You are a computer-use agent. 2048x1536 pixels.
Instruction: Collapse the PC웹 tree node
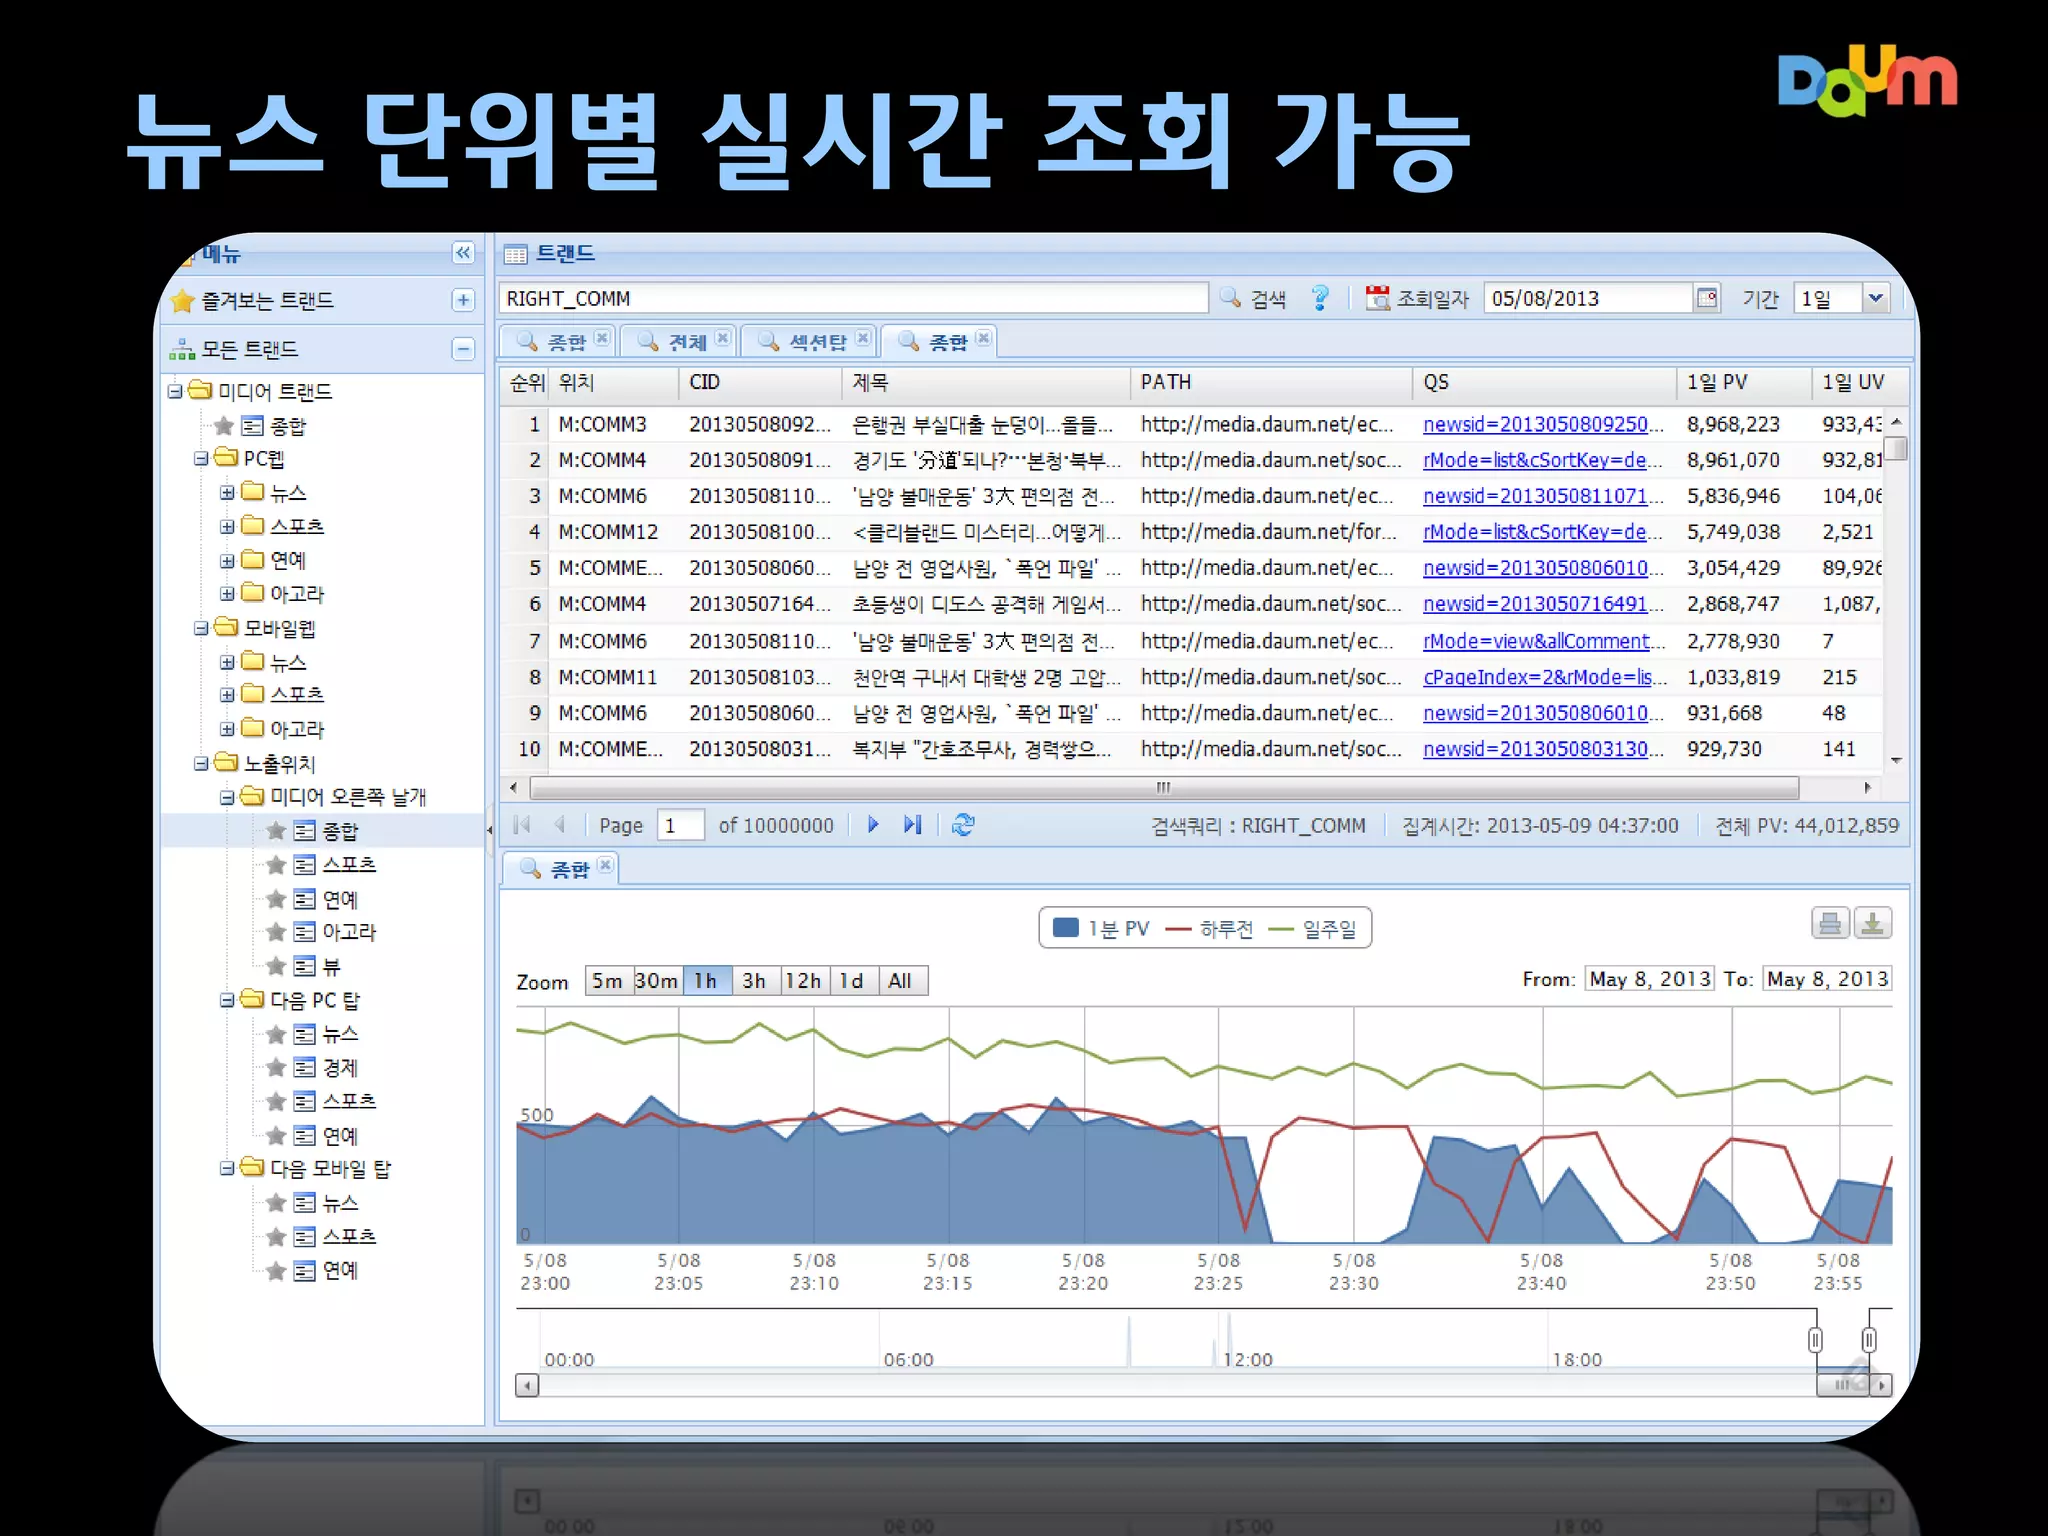(x=201, y=458)
